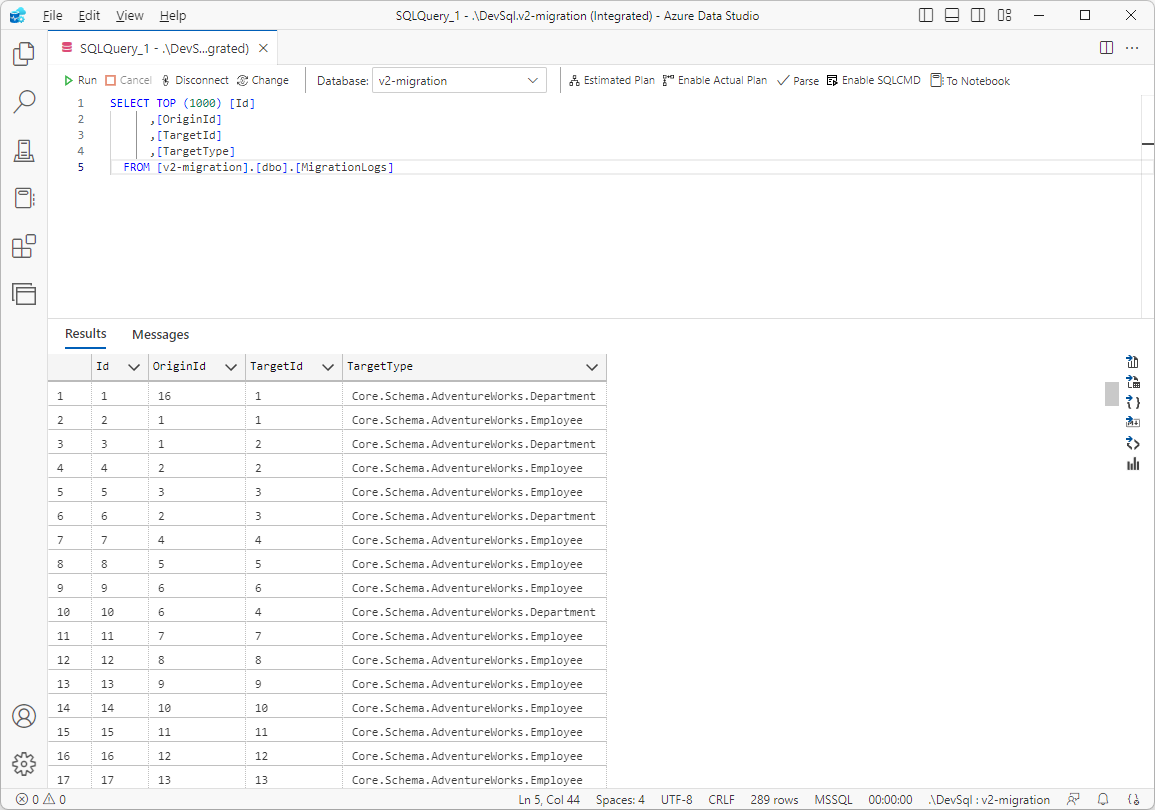Click the JSON braces icon in the status bar
Image resolution: width=1155 pixels, height=810 pixels.
click(x=1134, y=800)
